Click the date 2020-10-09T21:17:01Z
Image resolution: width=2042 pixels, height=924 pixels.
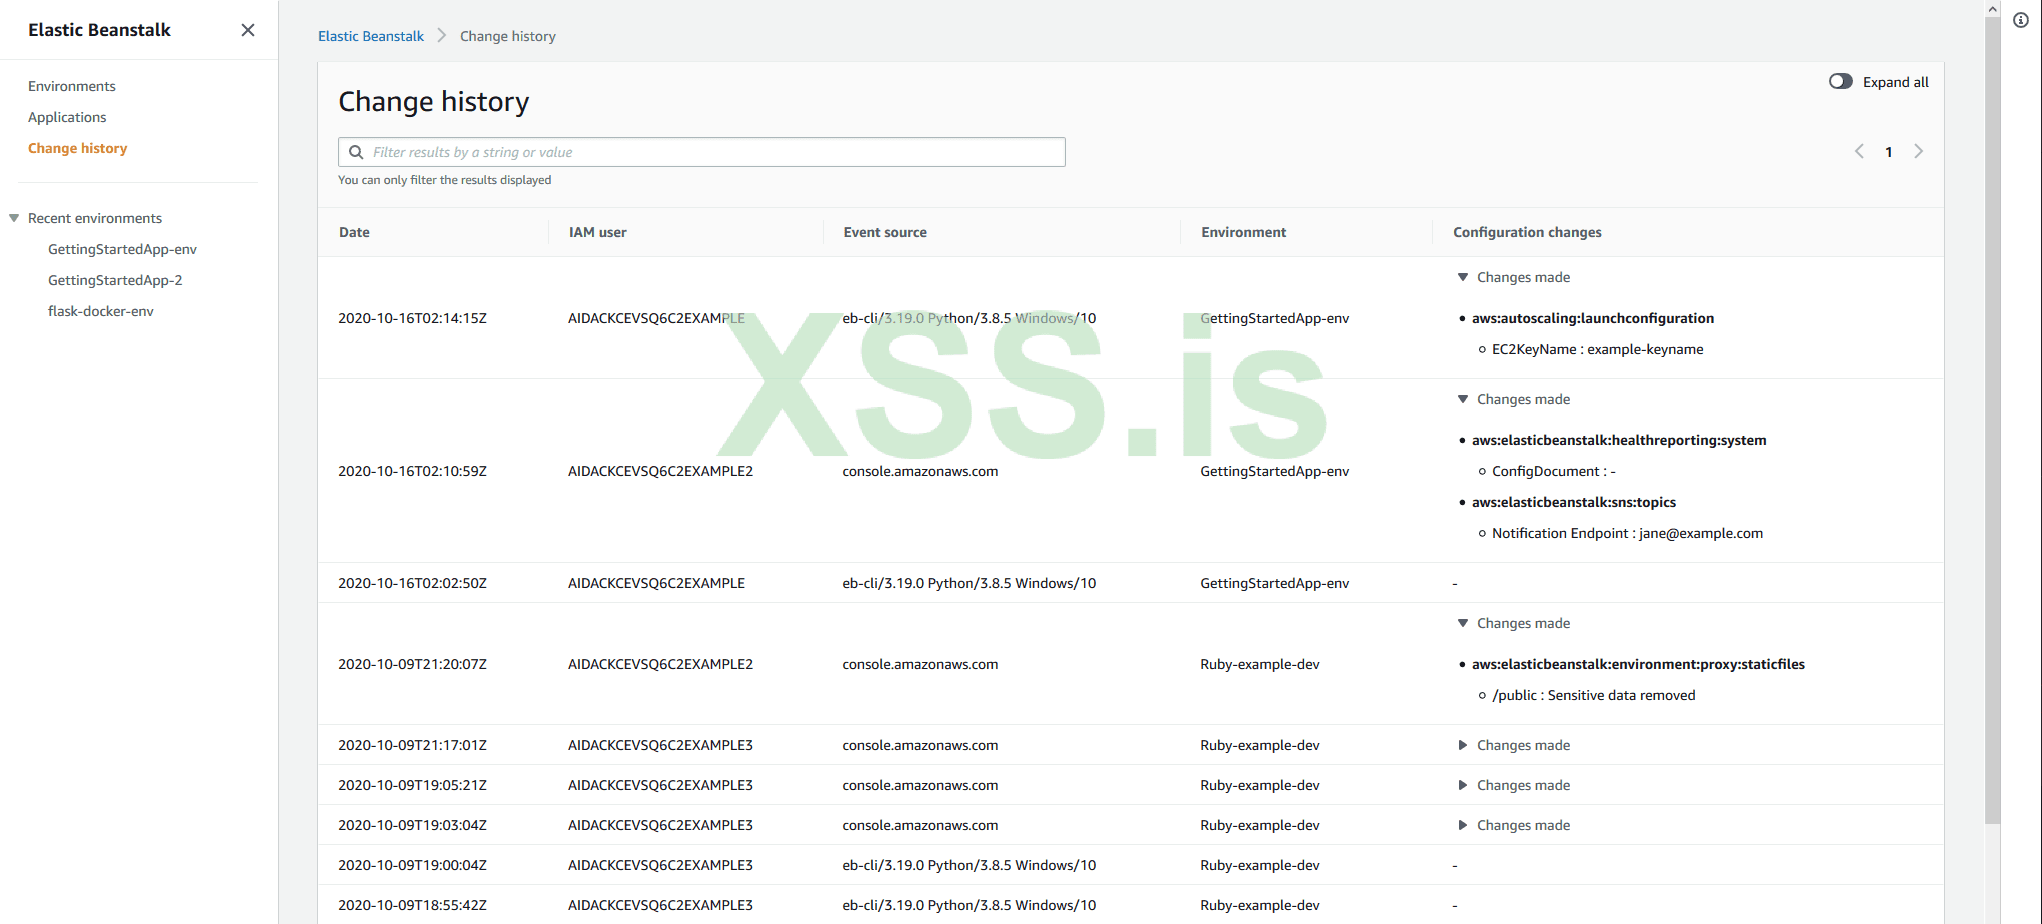click(x=412, y=745)
